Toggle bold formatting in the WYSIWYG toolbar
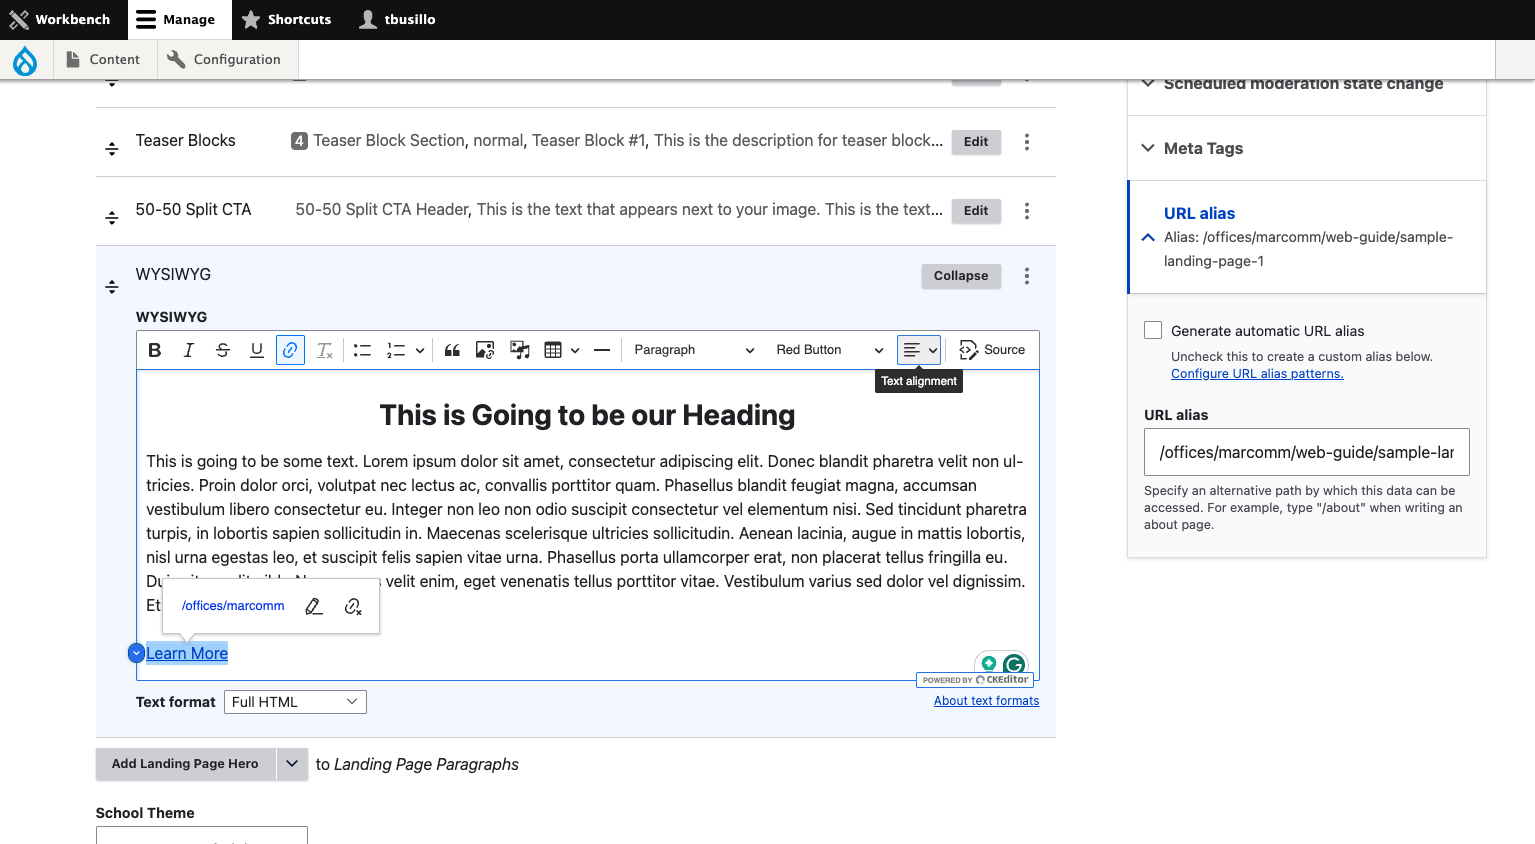The image size is (1535, 844). click(155, 350)
